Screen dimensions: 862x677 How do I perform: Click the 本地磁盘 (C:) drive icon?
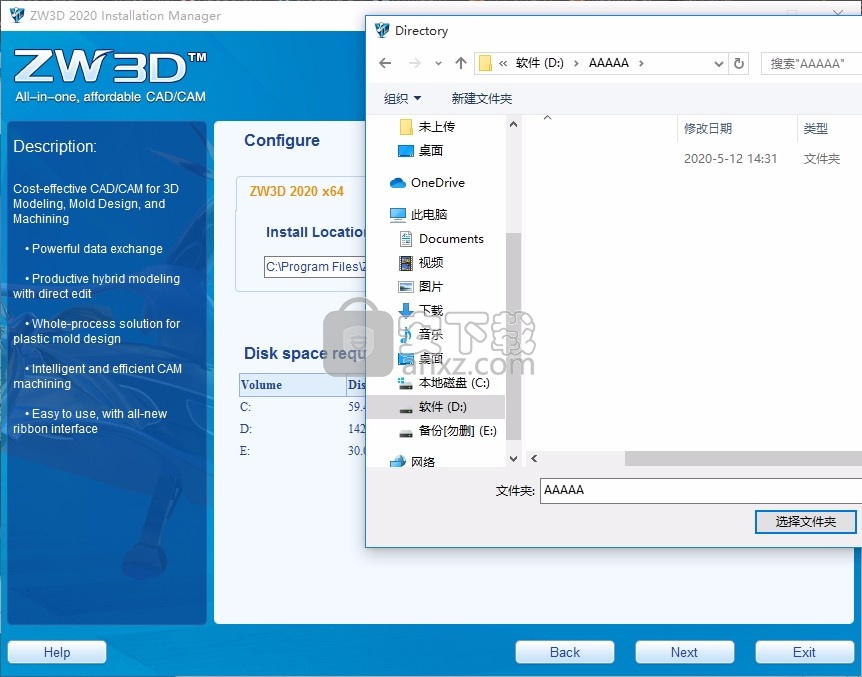point(406,383)
